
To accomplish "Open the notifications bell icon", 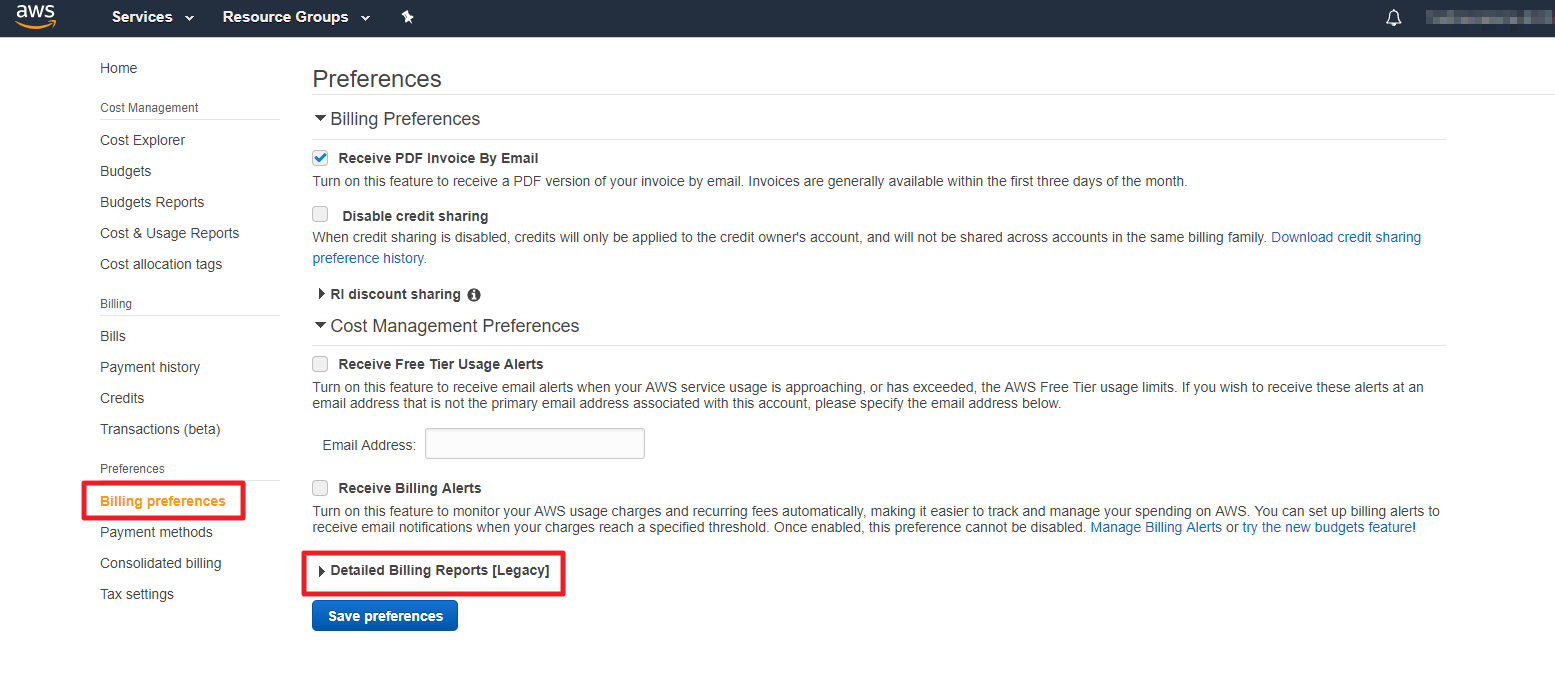I will coord(1393,18).
